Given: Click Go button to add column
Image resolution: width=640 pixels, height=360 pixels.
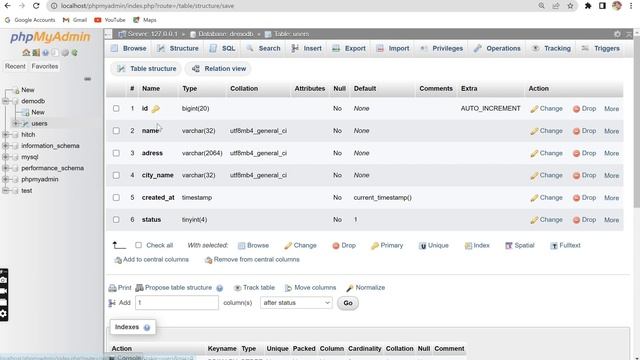Looking at the screenshot, I should [x=348, y=303].
